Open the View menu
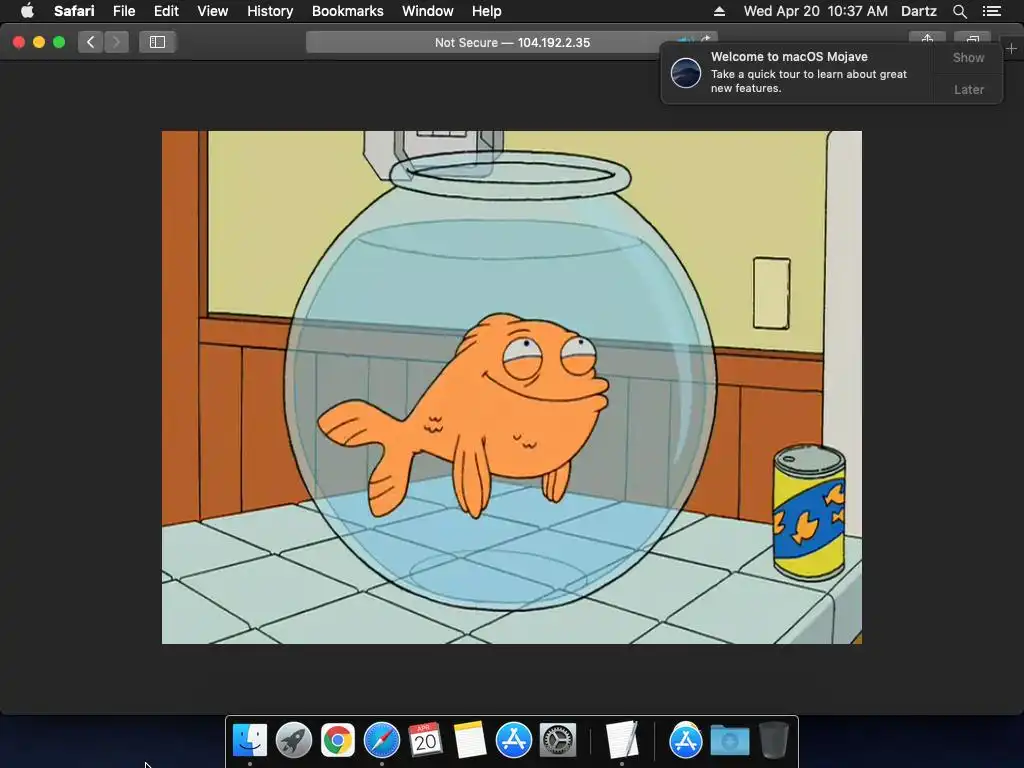 pos(212,11)
